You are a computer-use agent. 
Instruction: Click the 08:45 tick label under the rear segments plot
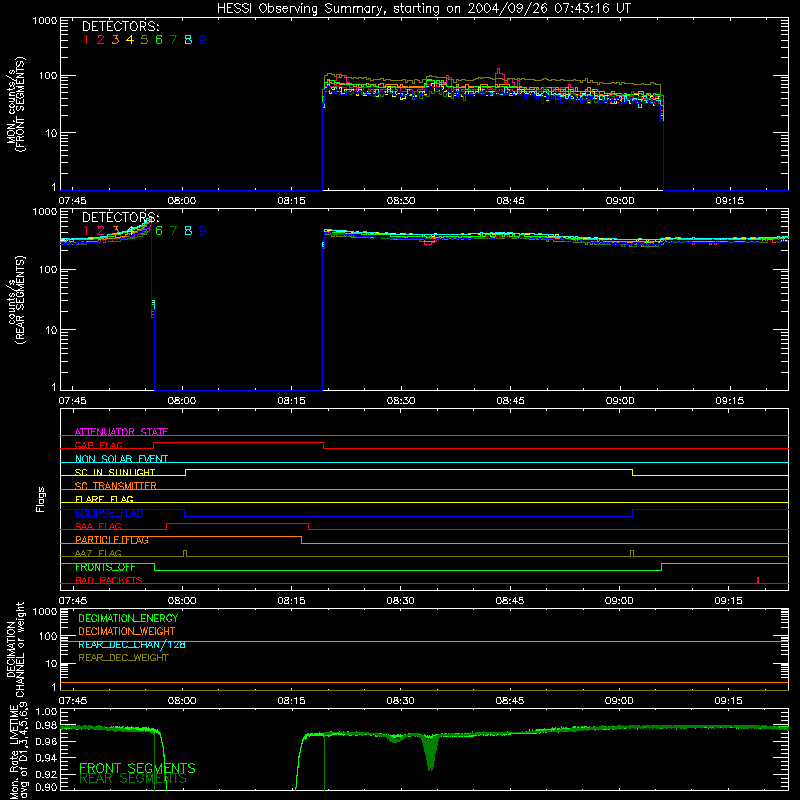point(510,401)
